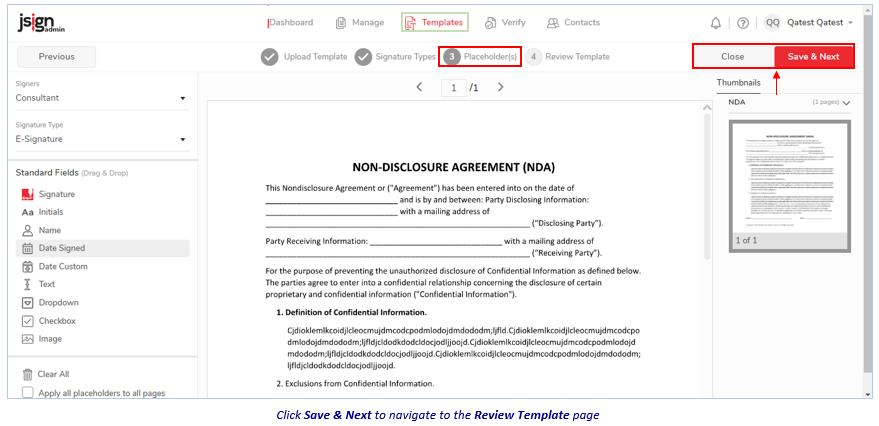Click the Contacts people icon
The height and width of the screenshot is (426, 879).
pos(553,23)
